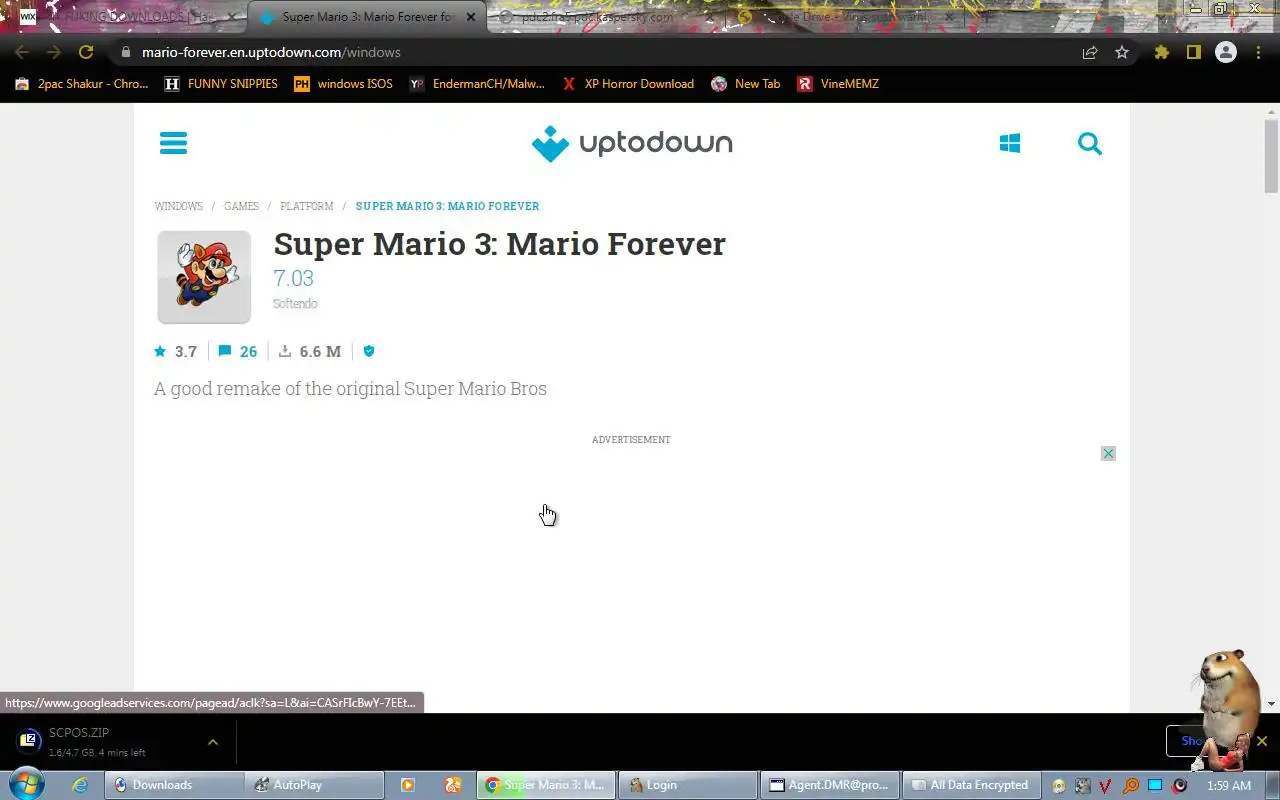The width and height of the screenshot is (1280, 800).
Task: Toggle the Chrome side panel icon
Action: tap(1194, 52)
